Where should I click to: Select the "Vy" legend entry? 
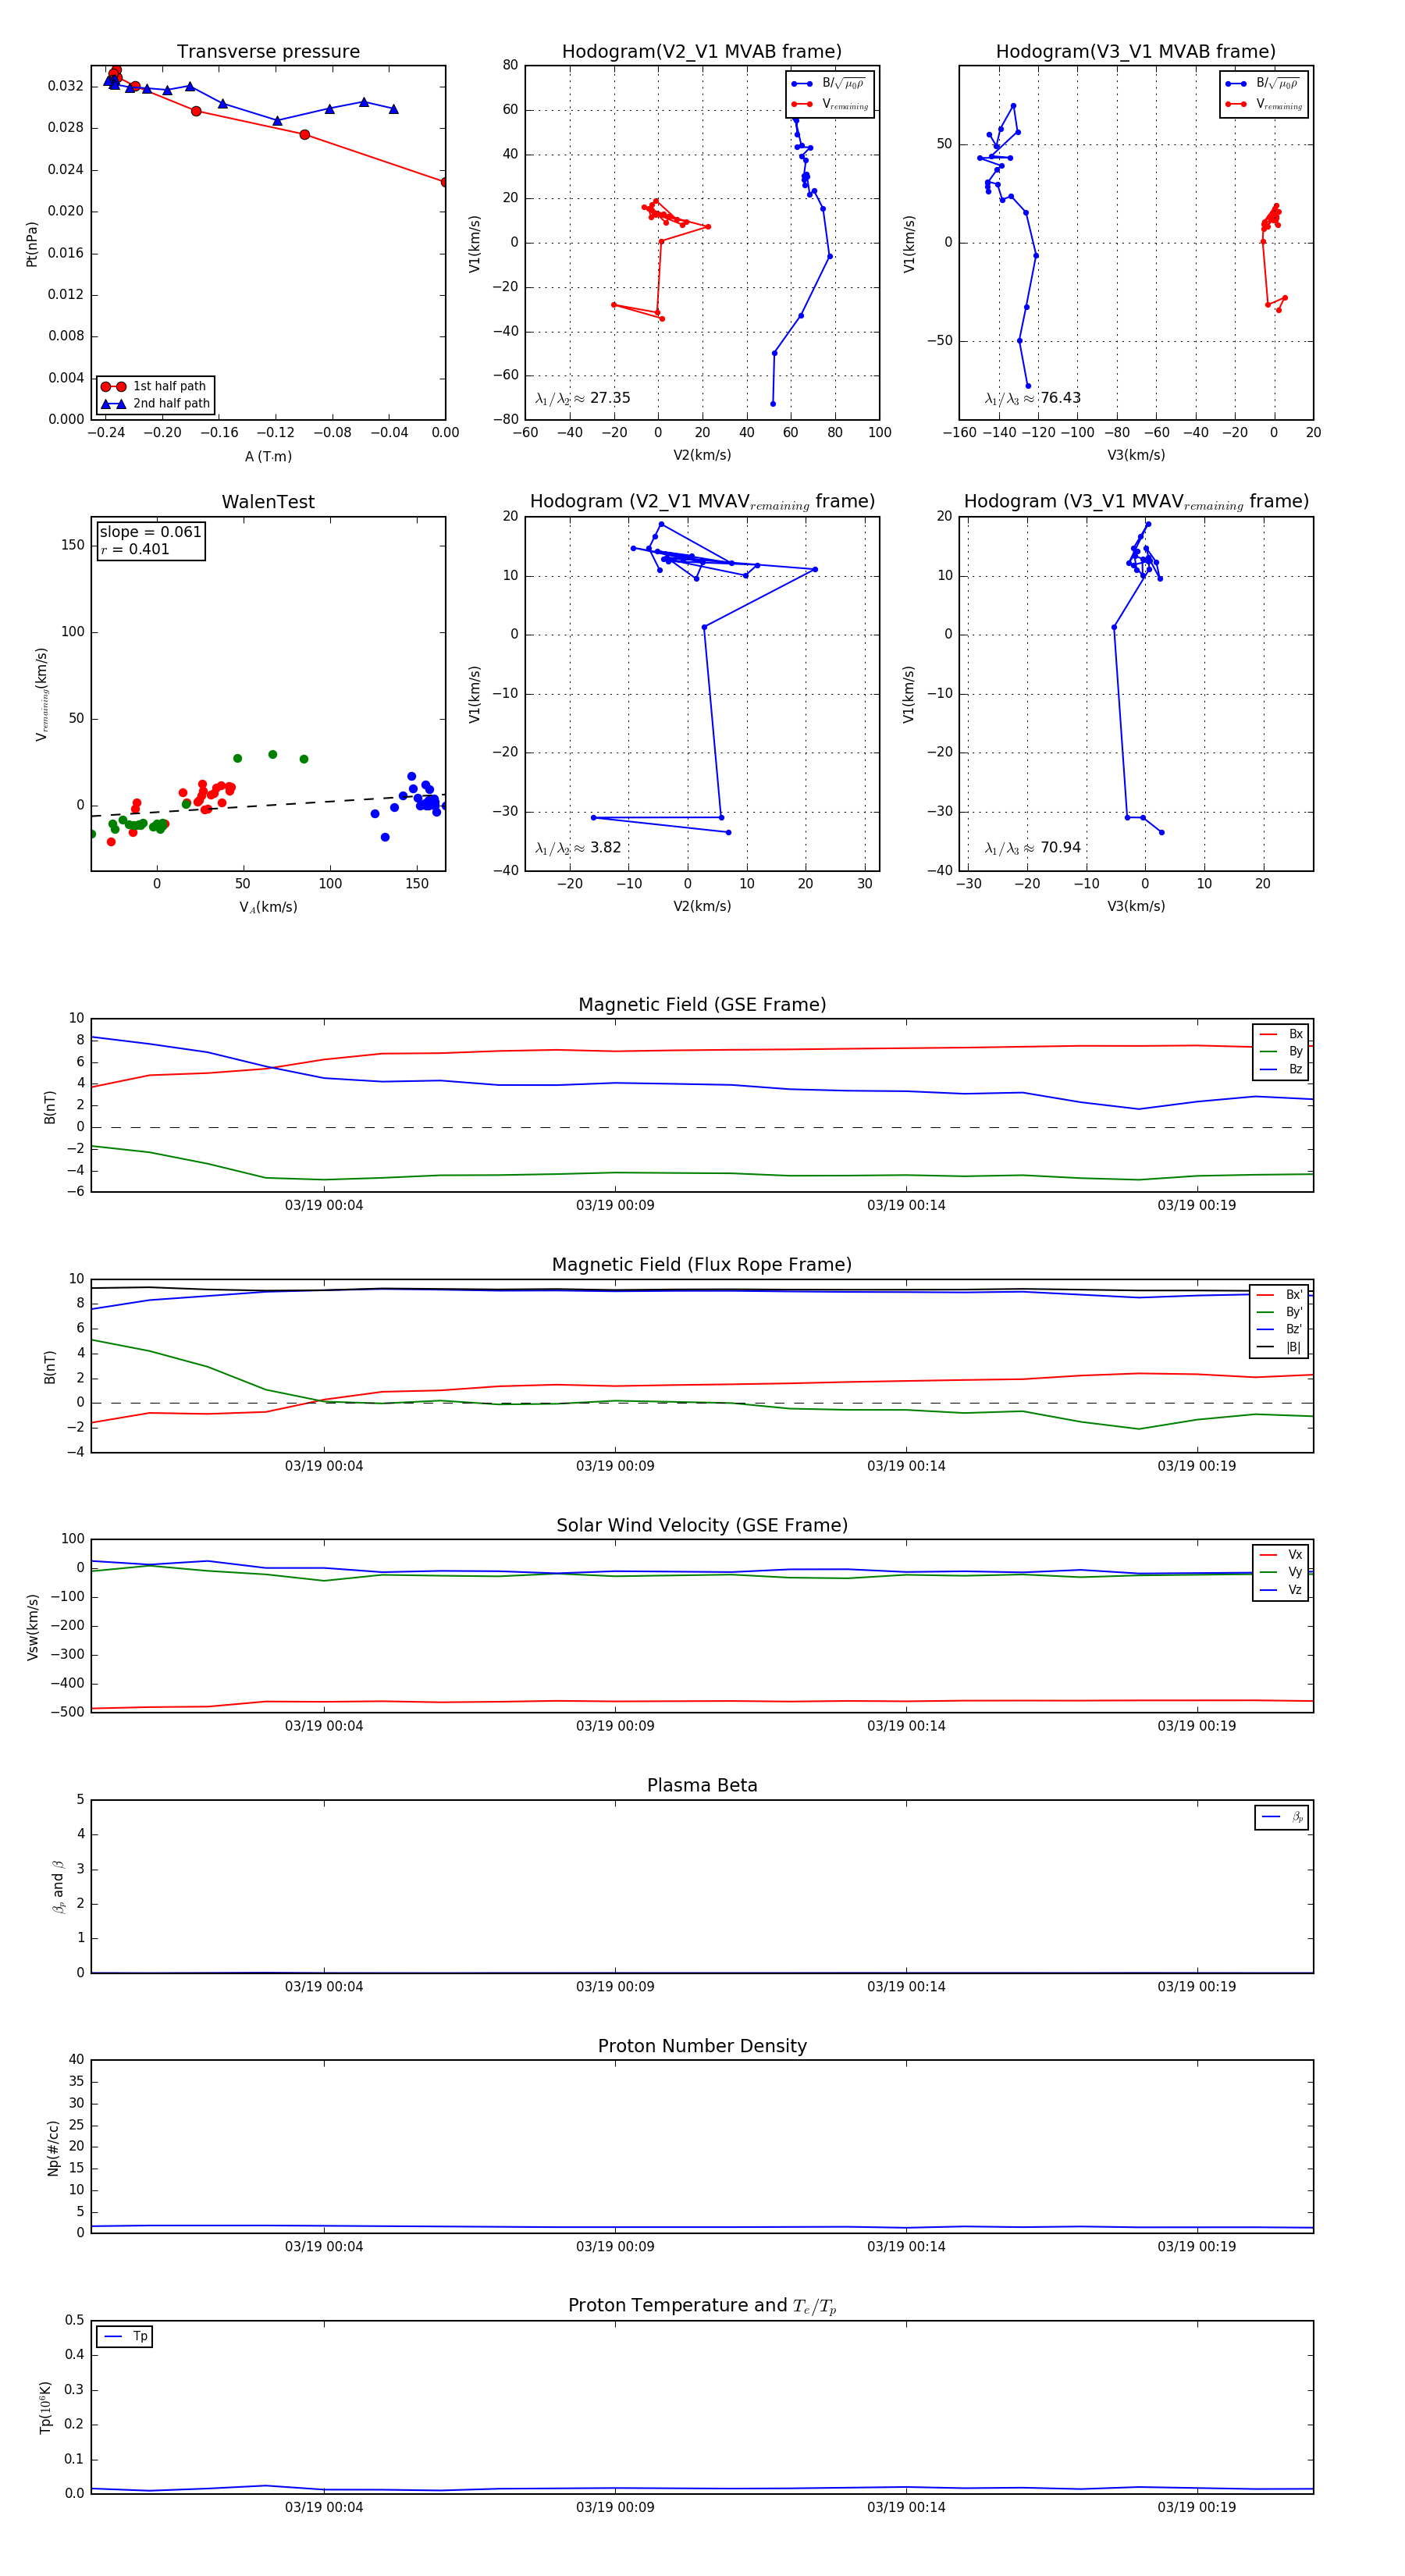[1281, 1572]
